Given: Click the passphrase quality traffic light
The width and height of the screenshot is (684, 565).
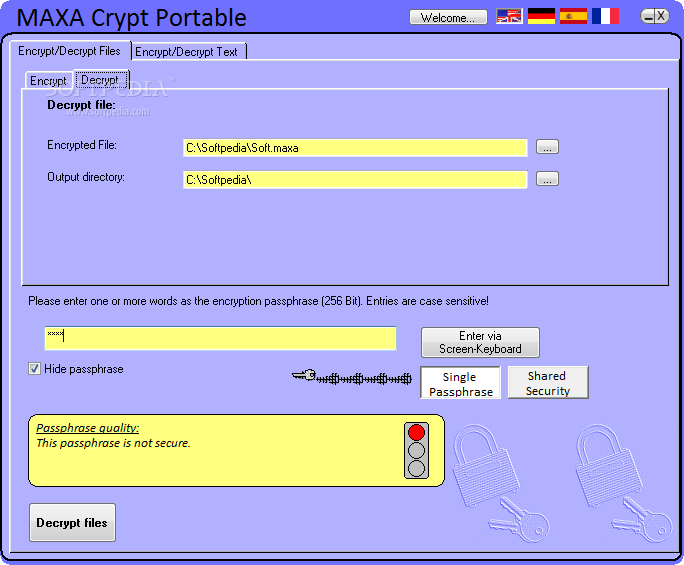Looking at the screenshot, I should [416, 450].
